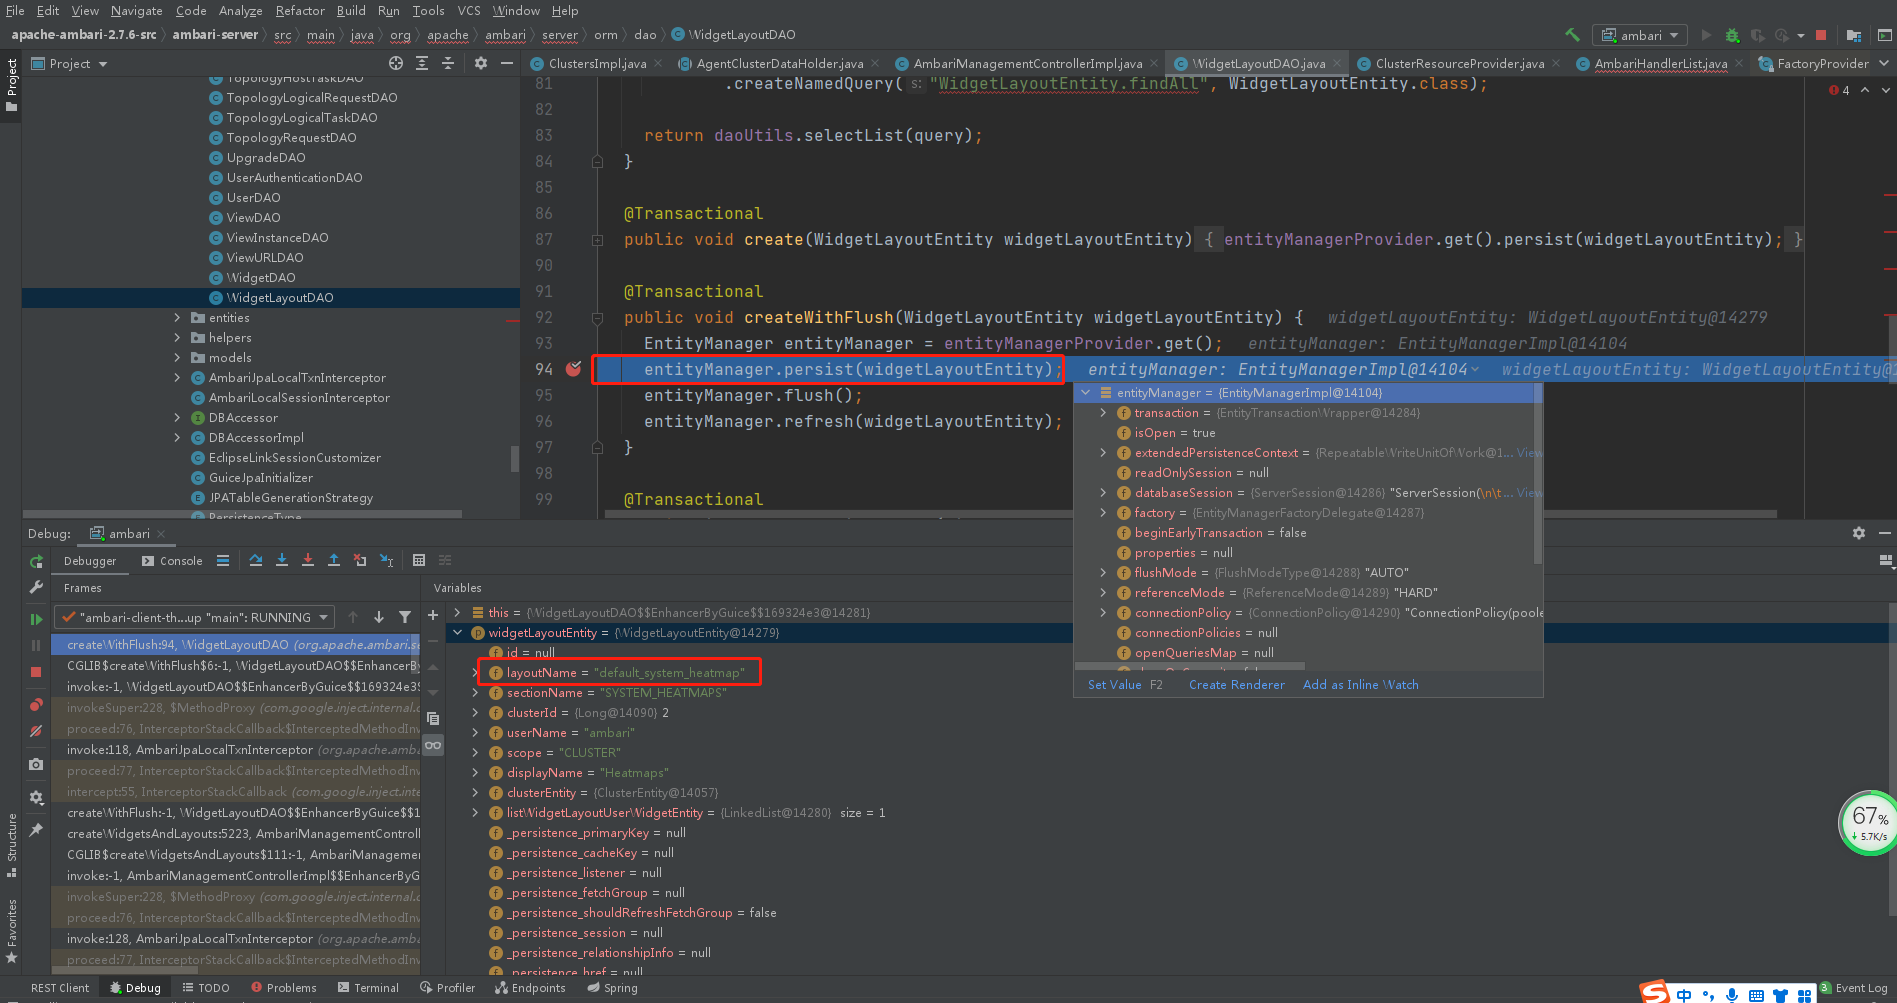Toggle the Project tool window side button
Image resolution: width=1897 pixels, height=1003 pixels.
[11, 85]
